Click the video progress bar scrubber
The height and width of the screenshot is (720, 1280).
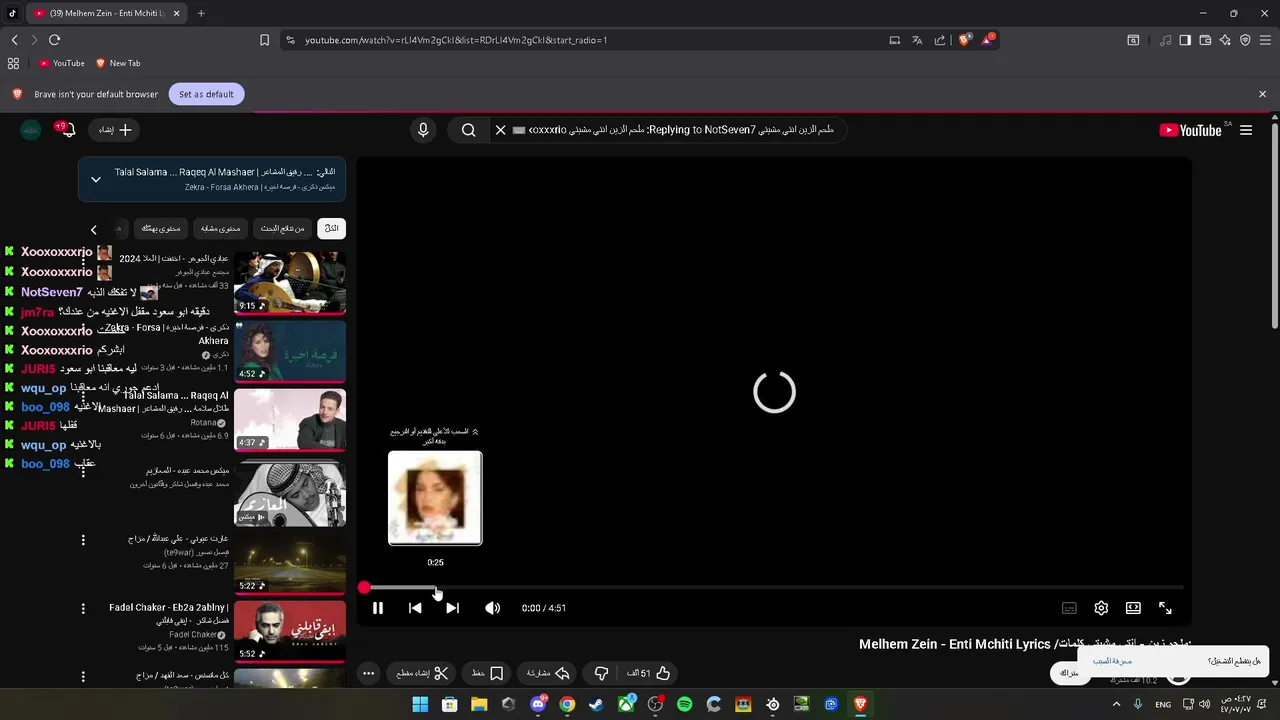coord(364,588)
